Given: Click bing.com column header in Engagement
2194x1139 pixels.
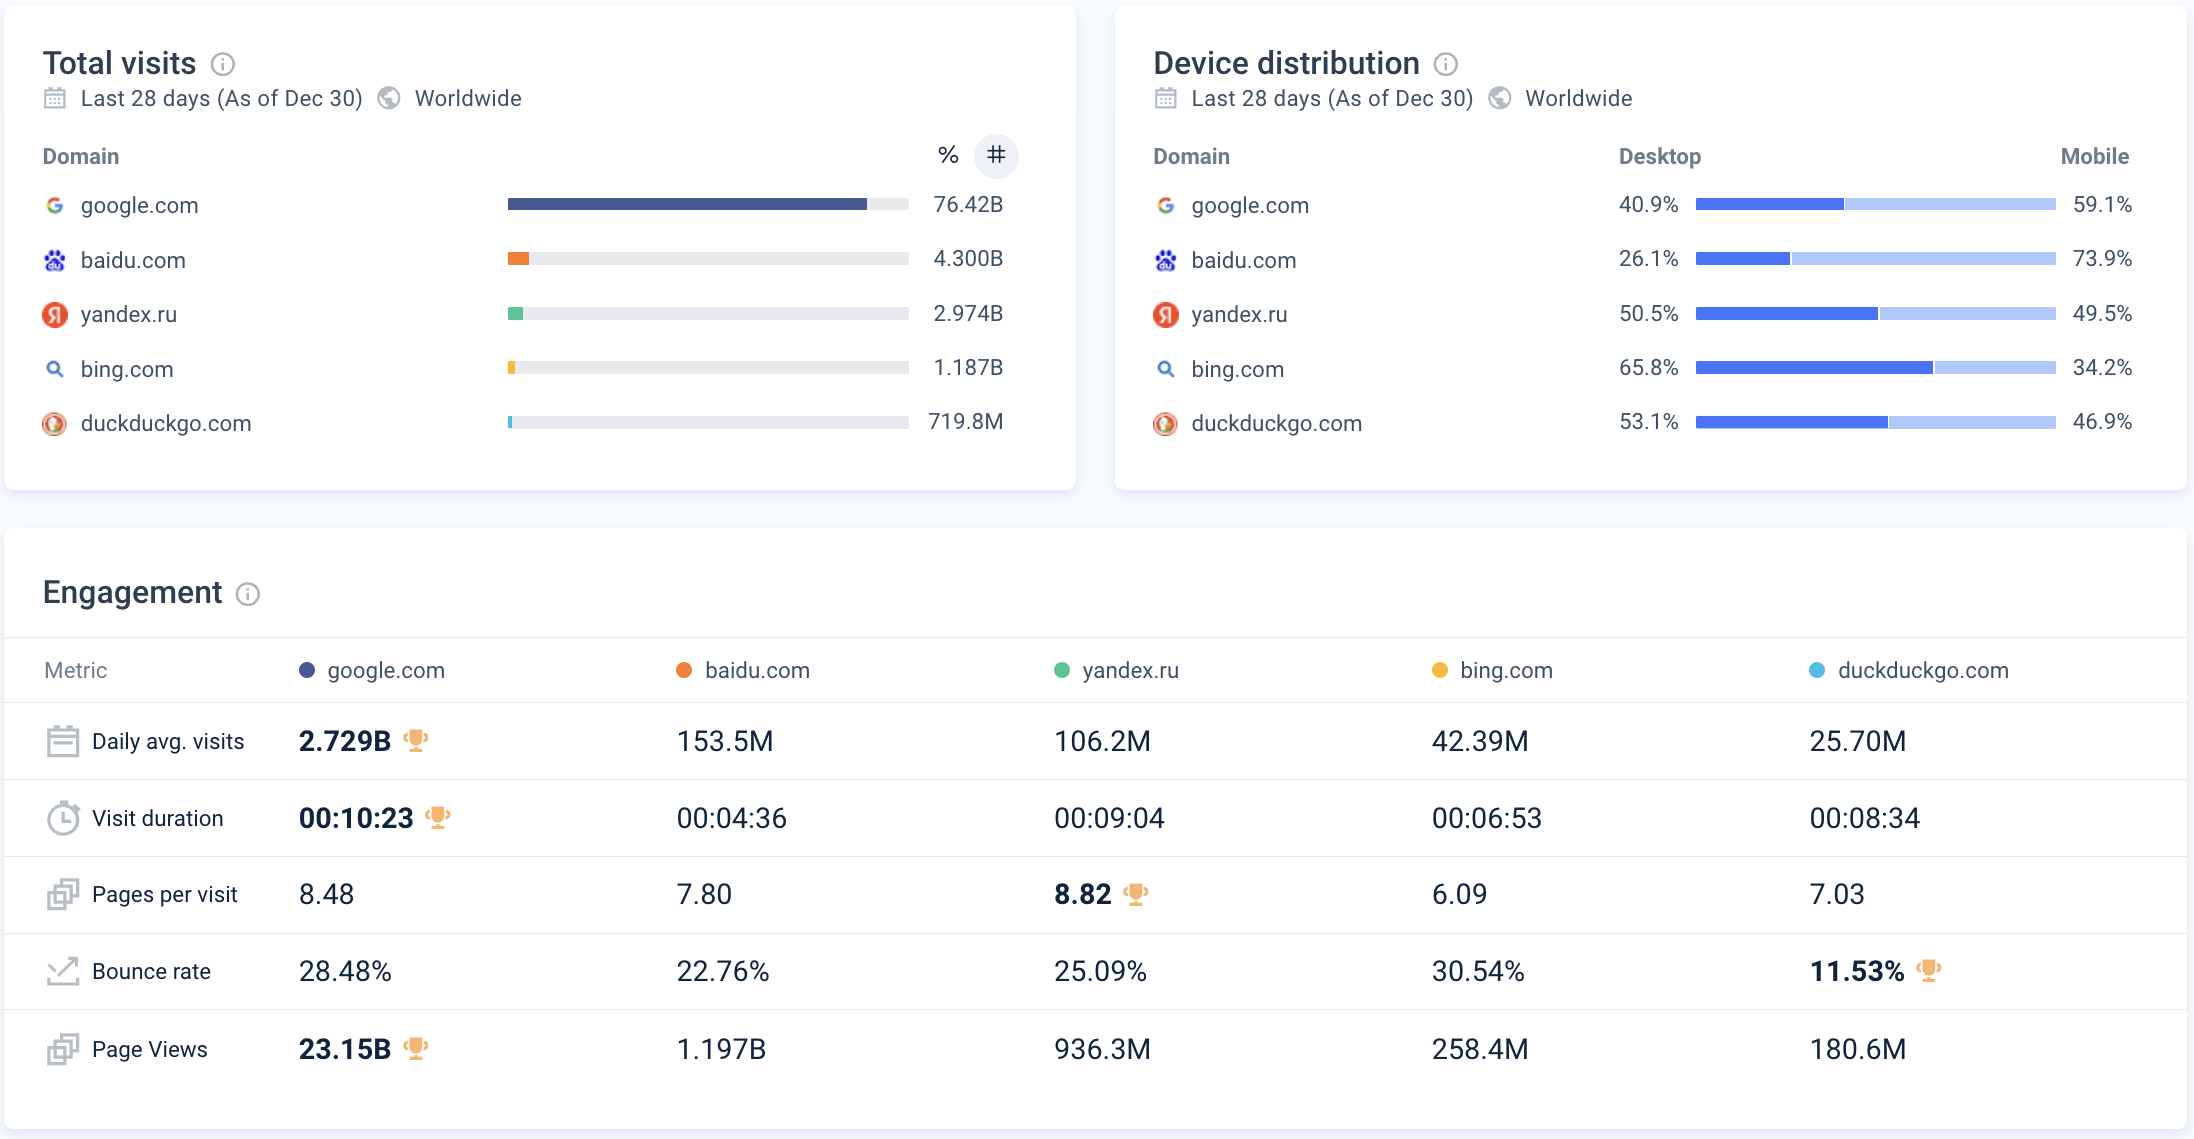Looking at the screenshot, I should tap(1493, 670).
